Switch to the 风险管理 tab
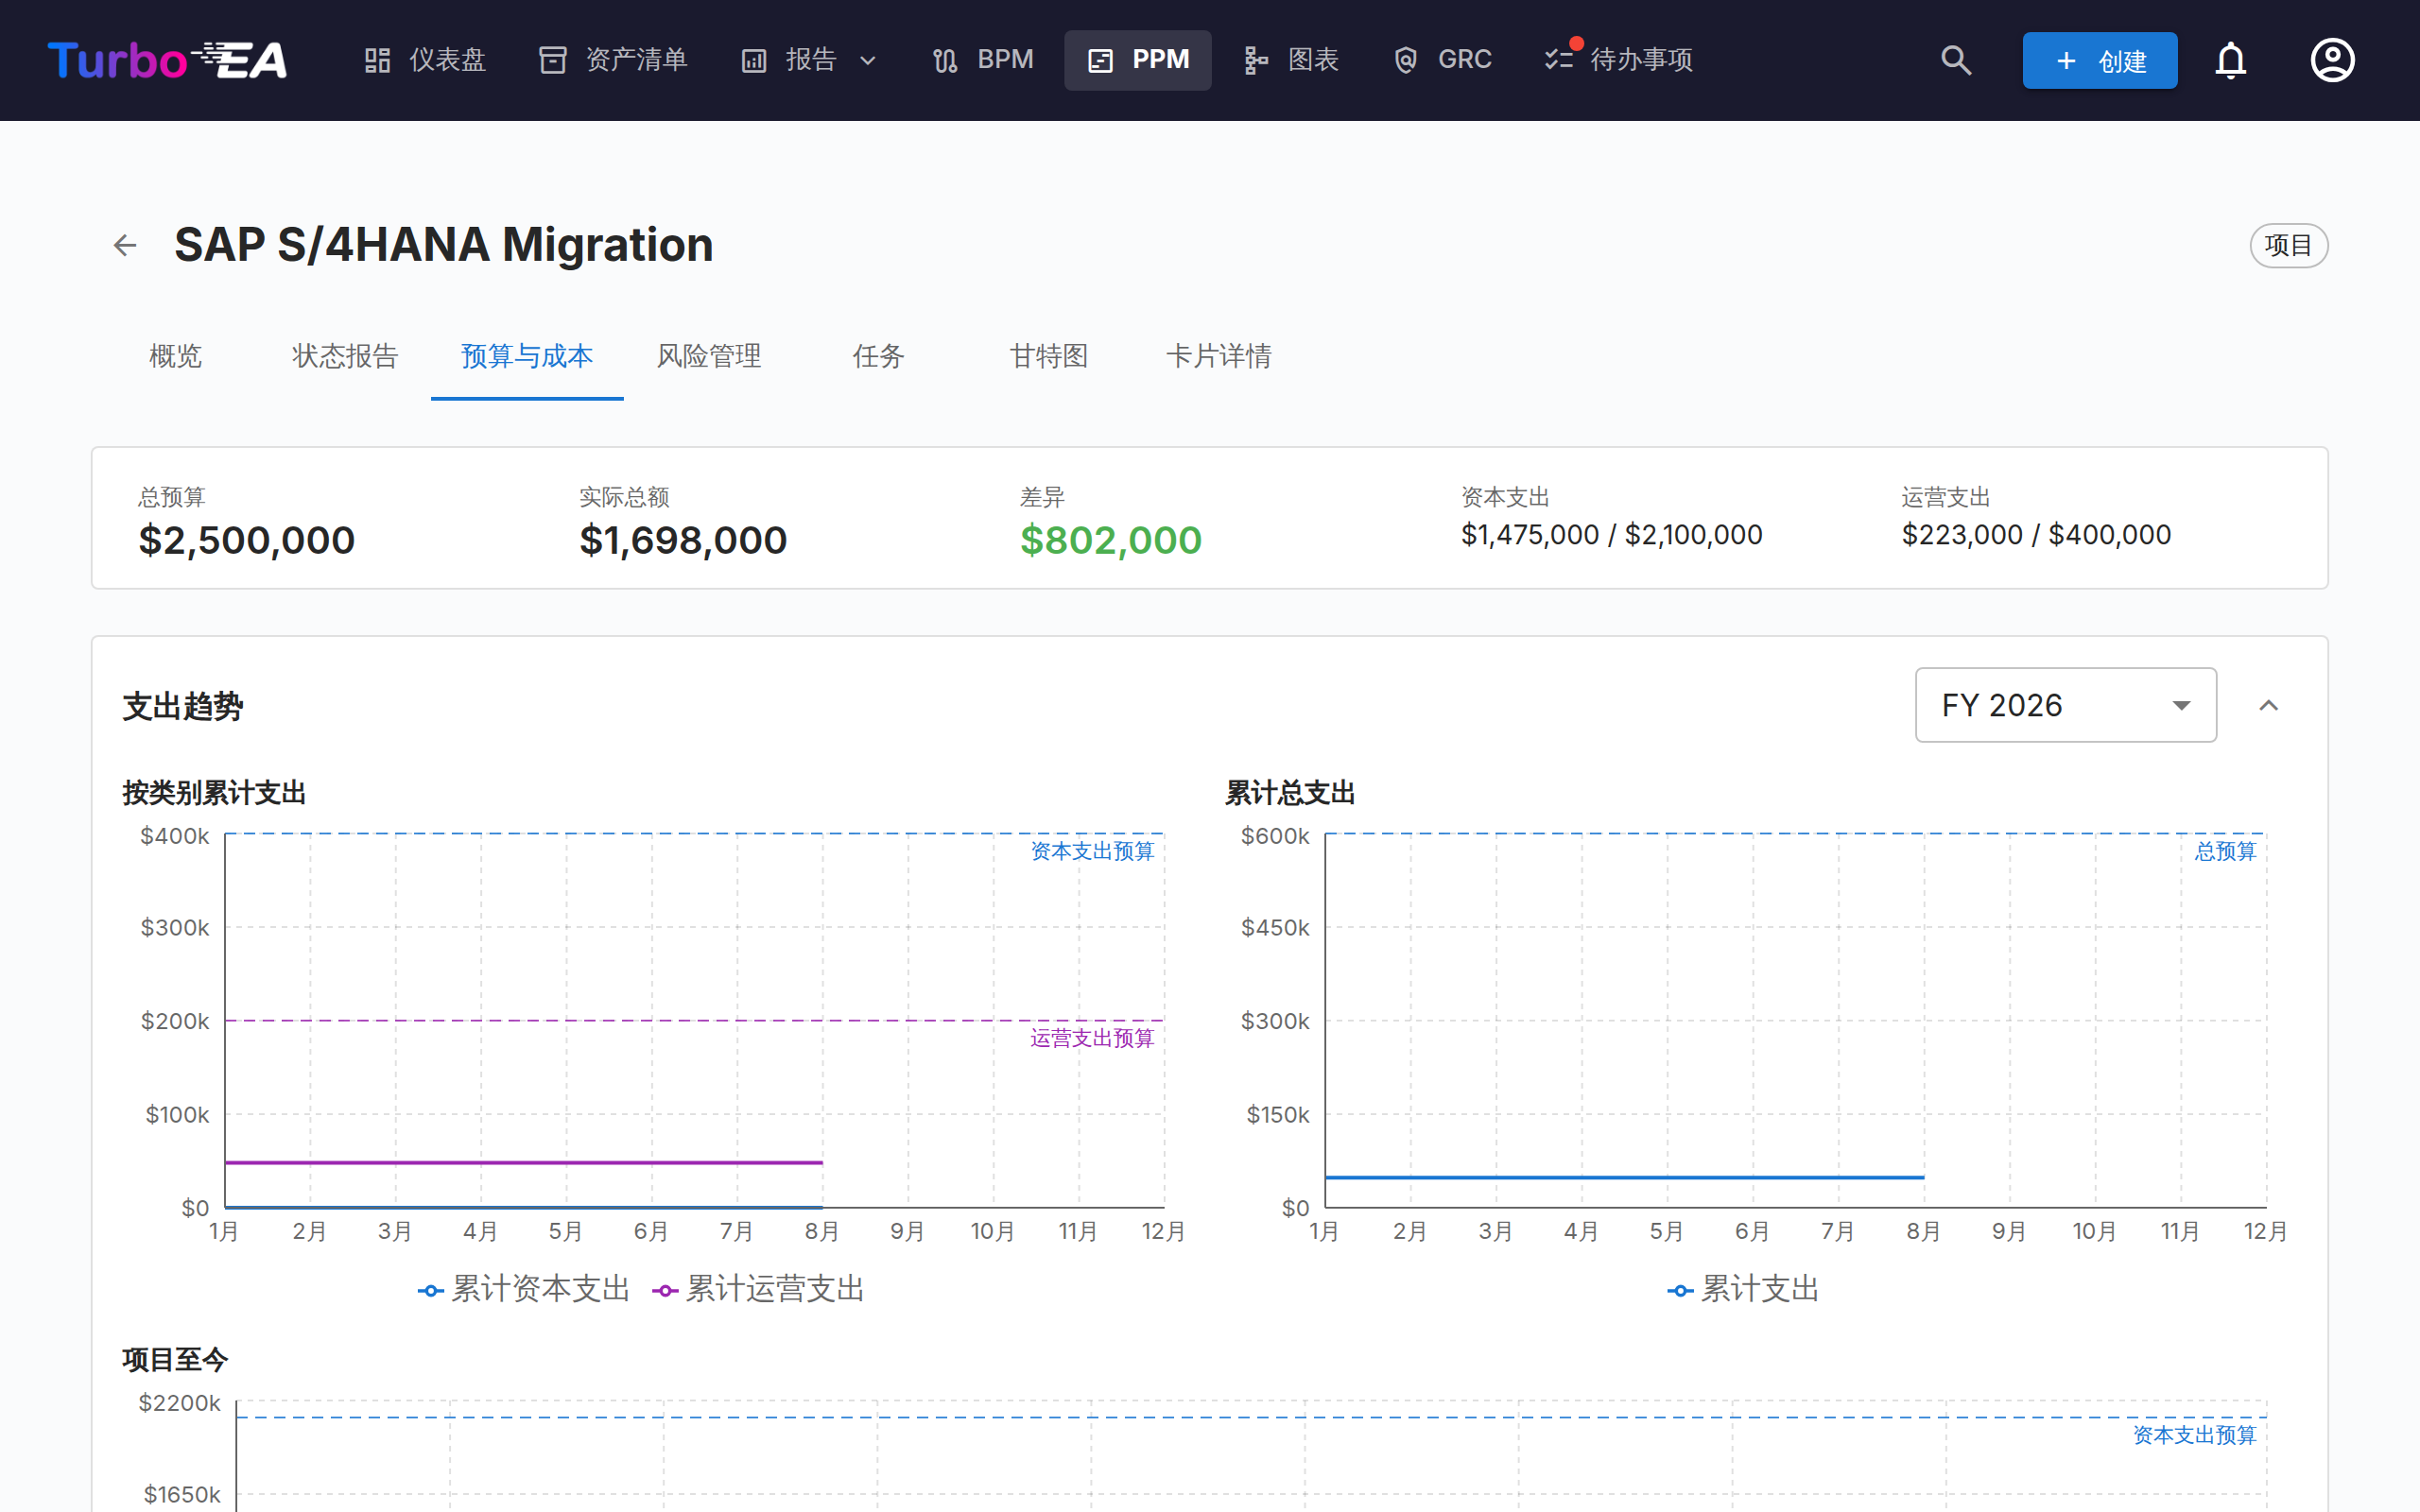The height and width of the screenshot is (1512, 2420). pos(709,356)
